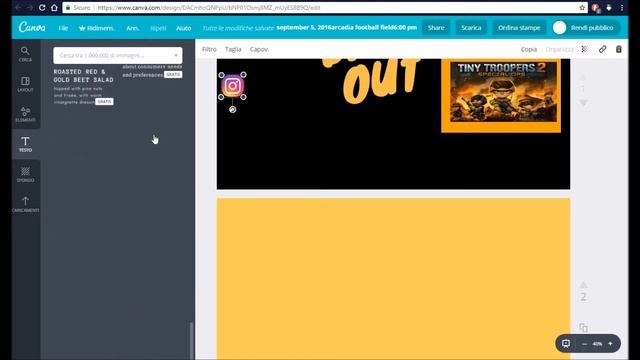Open the Elementi panel in sidebar
The width and height of the screenshot is (640, 360).
pos(25,114)
